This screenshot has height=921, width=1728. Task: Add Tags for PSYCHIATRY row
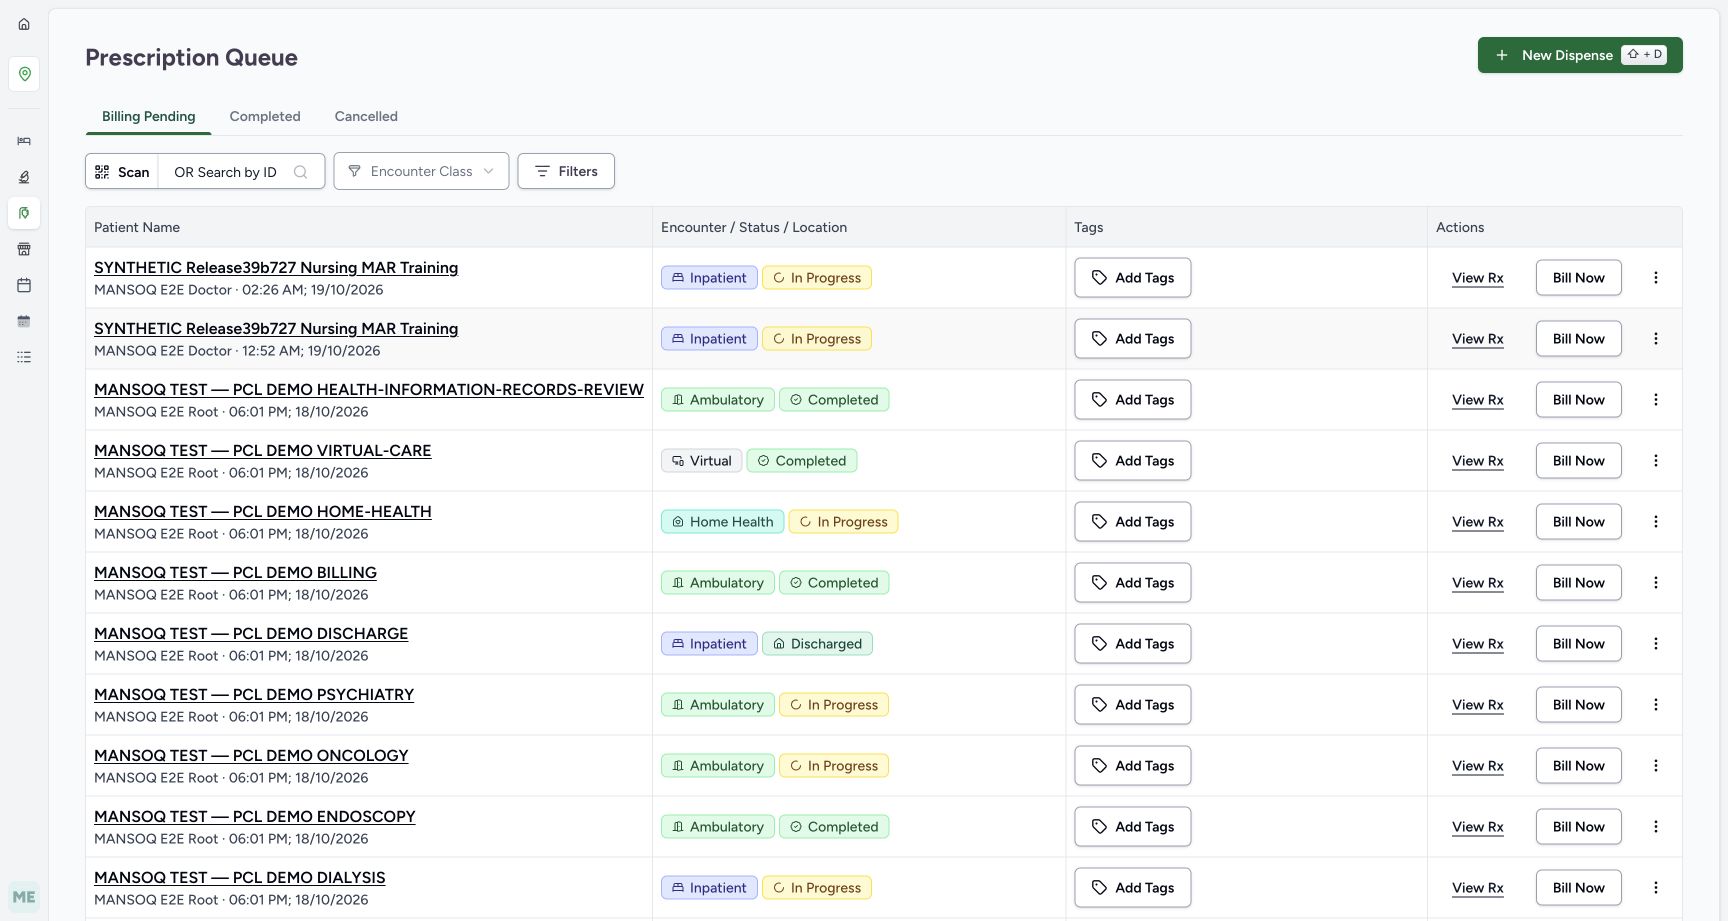click(x=1133, y=705)
